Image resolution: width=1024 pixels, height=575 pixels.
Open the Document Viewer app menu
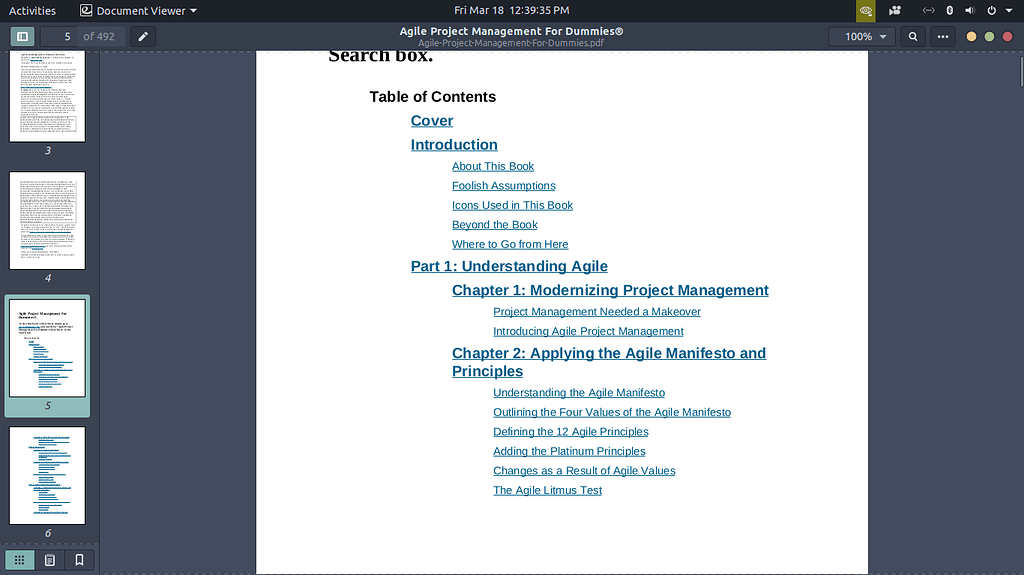[x=138, y=10]
